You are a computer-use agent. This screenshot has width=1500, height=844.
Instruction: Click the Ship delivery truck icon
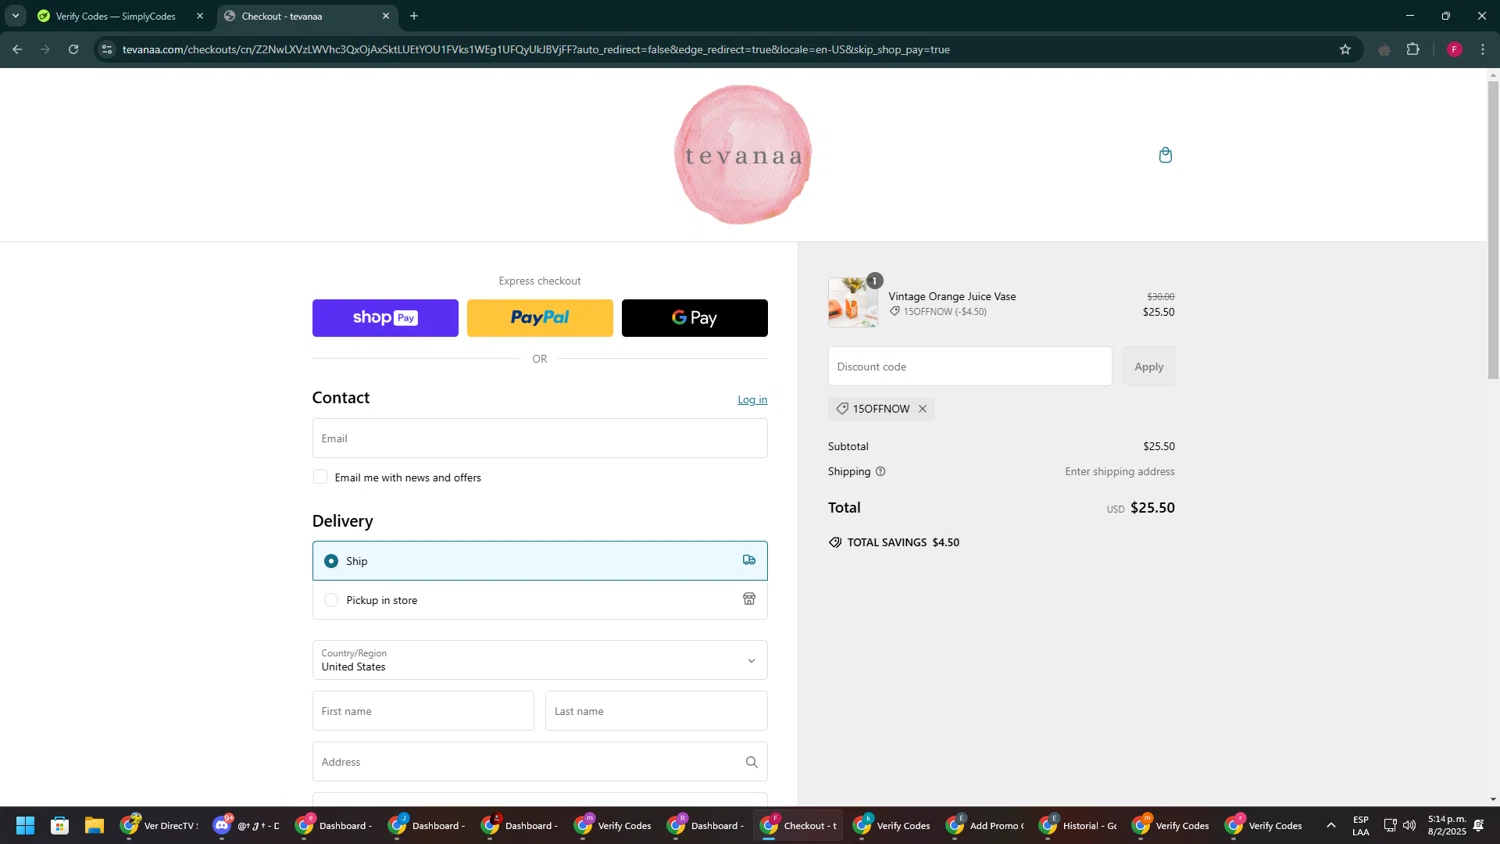point(749,561)
